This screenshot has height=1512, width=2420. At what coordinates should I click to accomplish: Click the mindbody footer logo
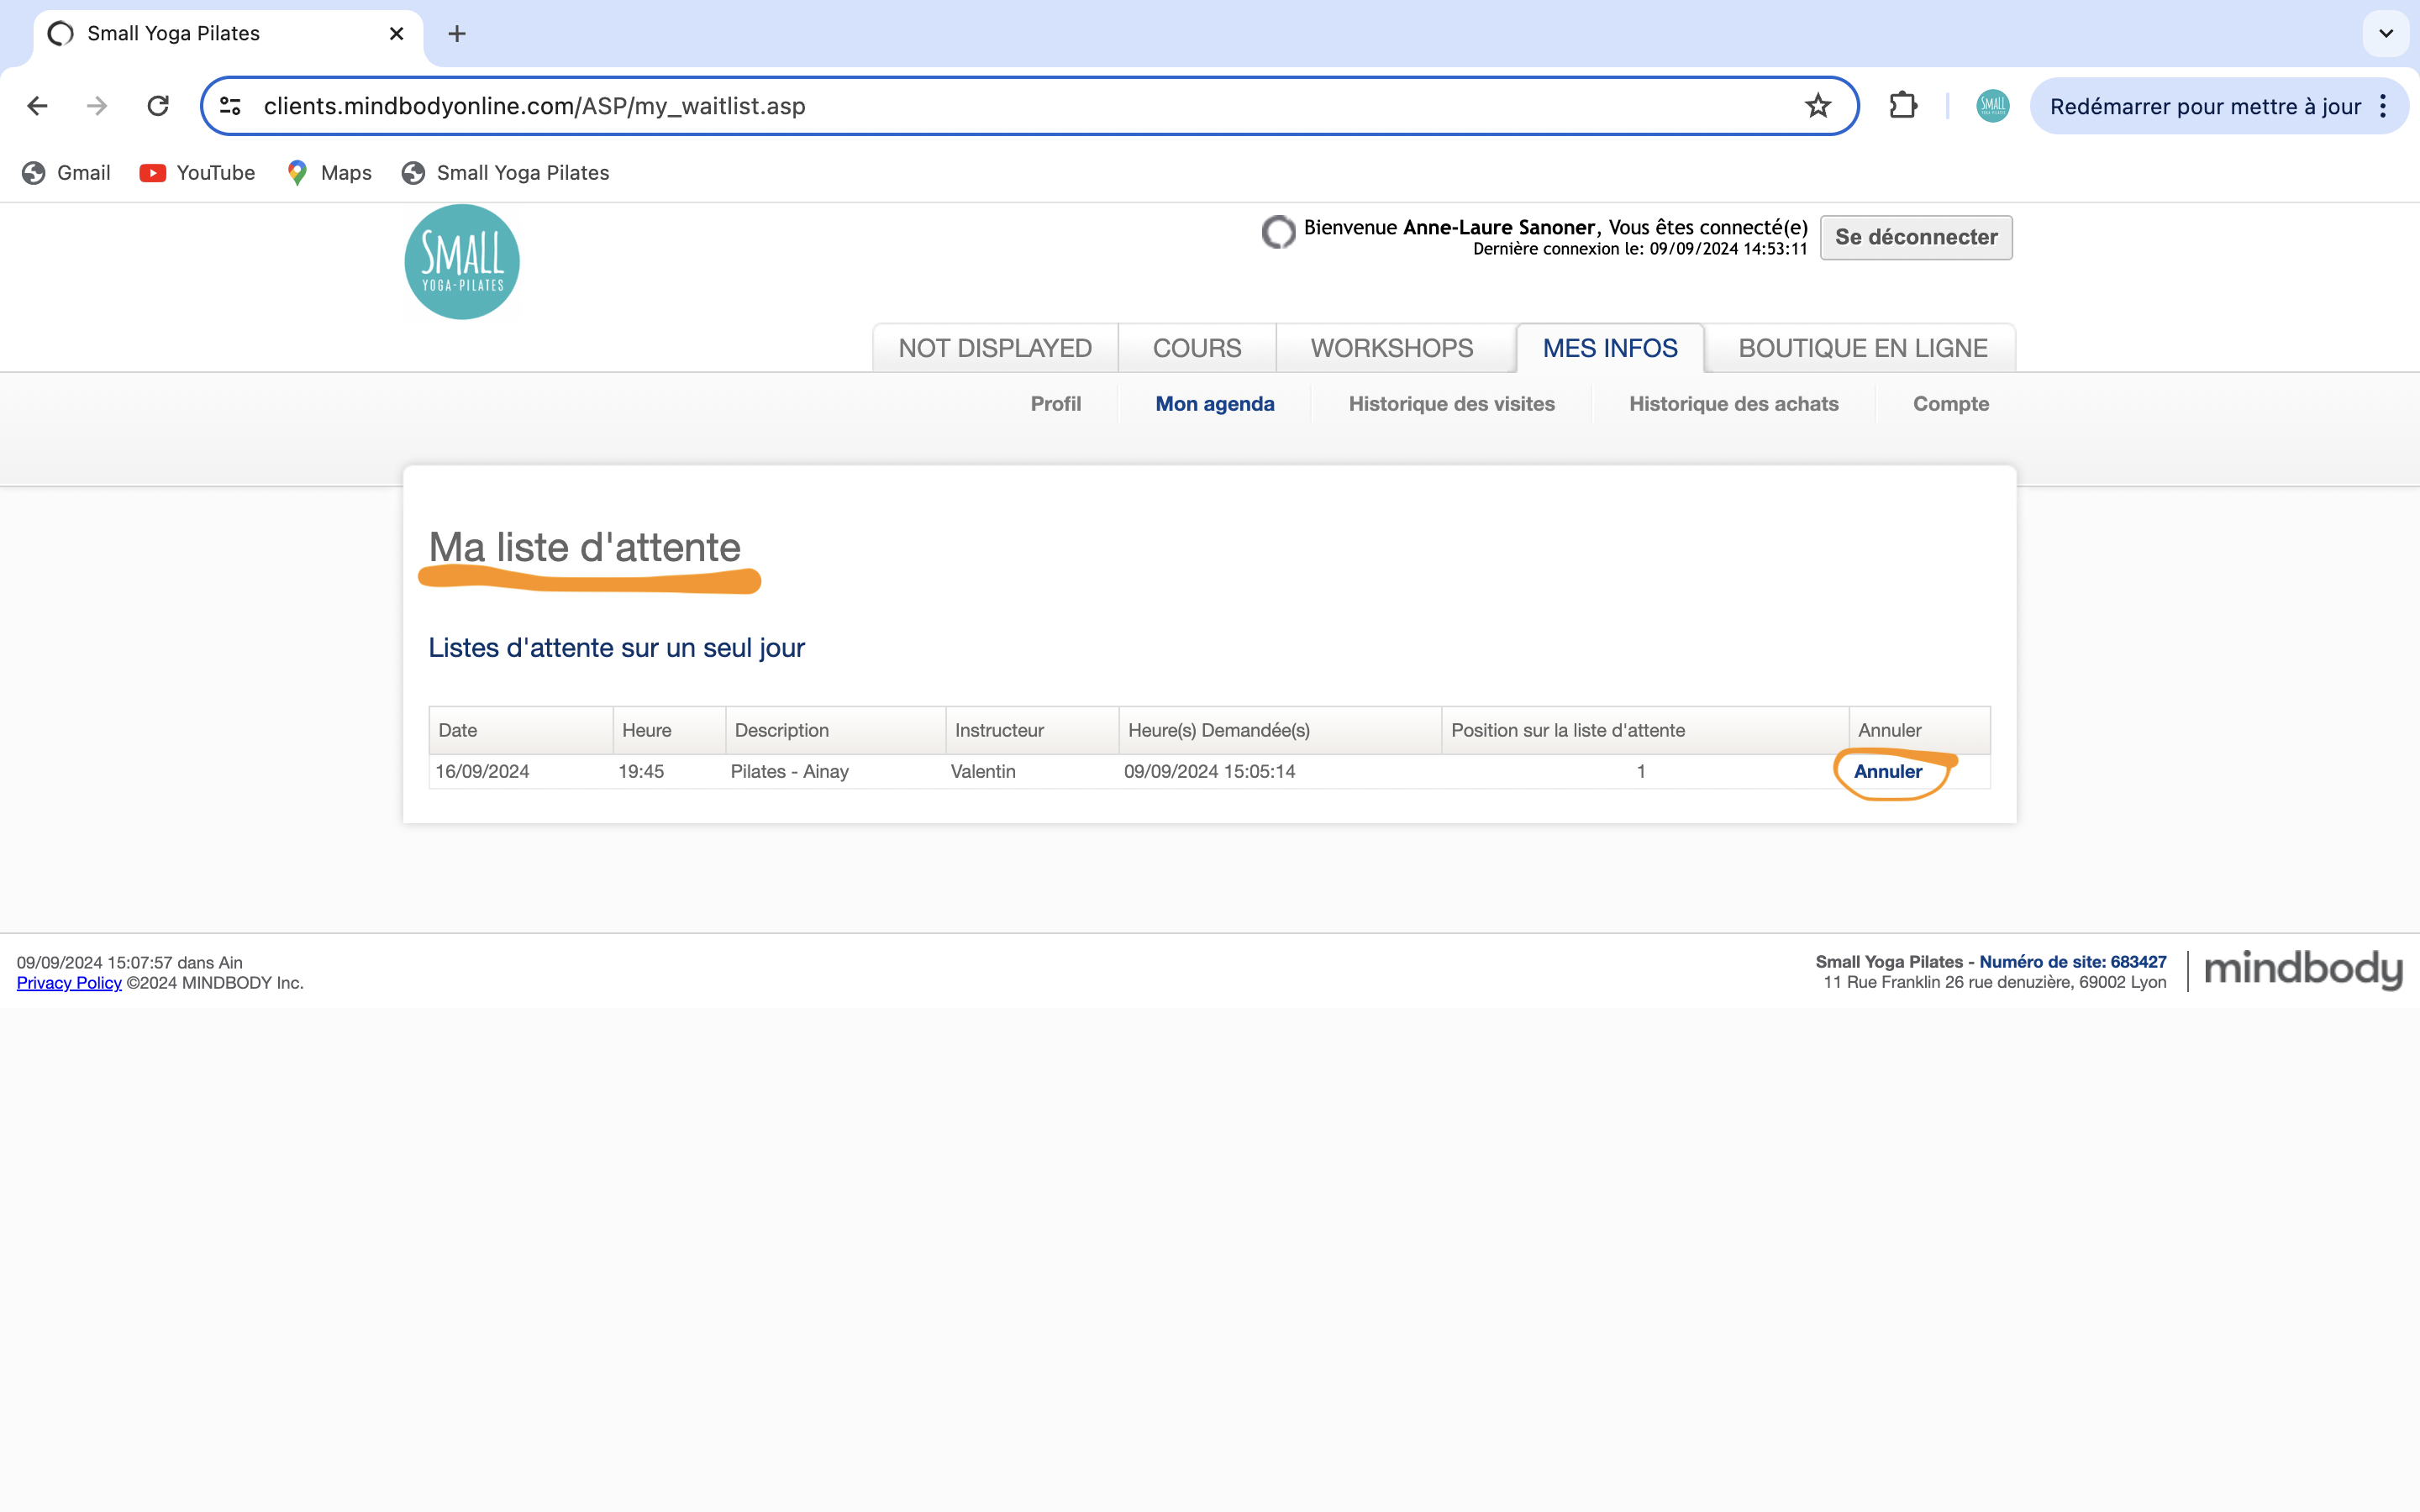coord(2303,969)
